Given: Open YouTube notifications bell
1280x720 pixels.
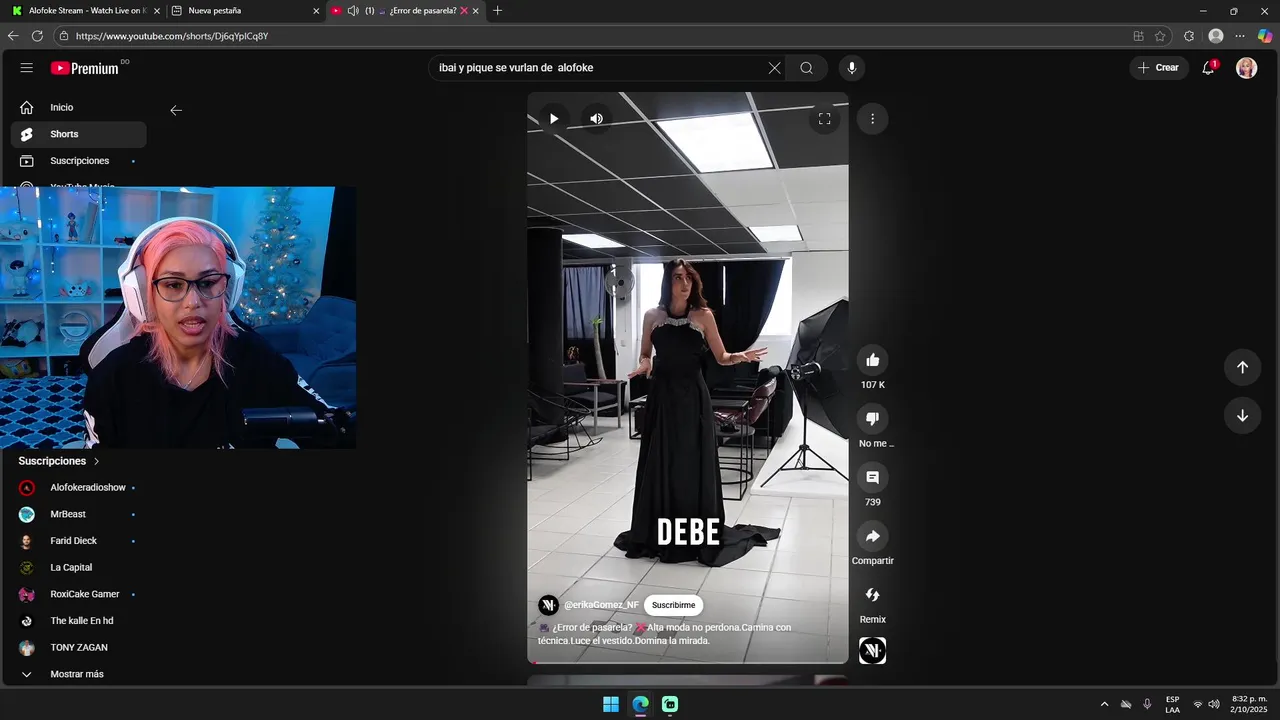Looking at the screenshot, I should 1209,68.
